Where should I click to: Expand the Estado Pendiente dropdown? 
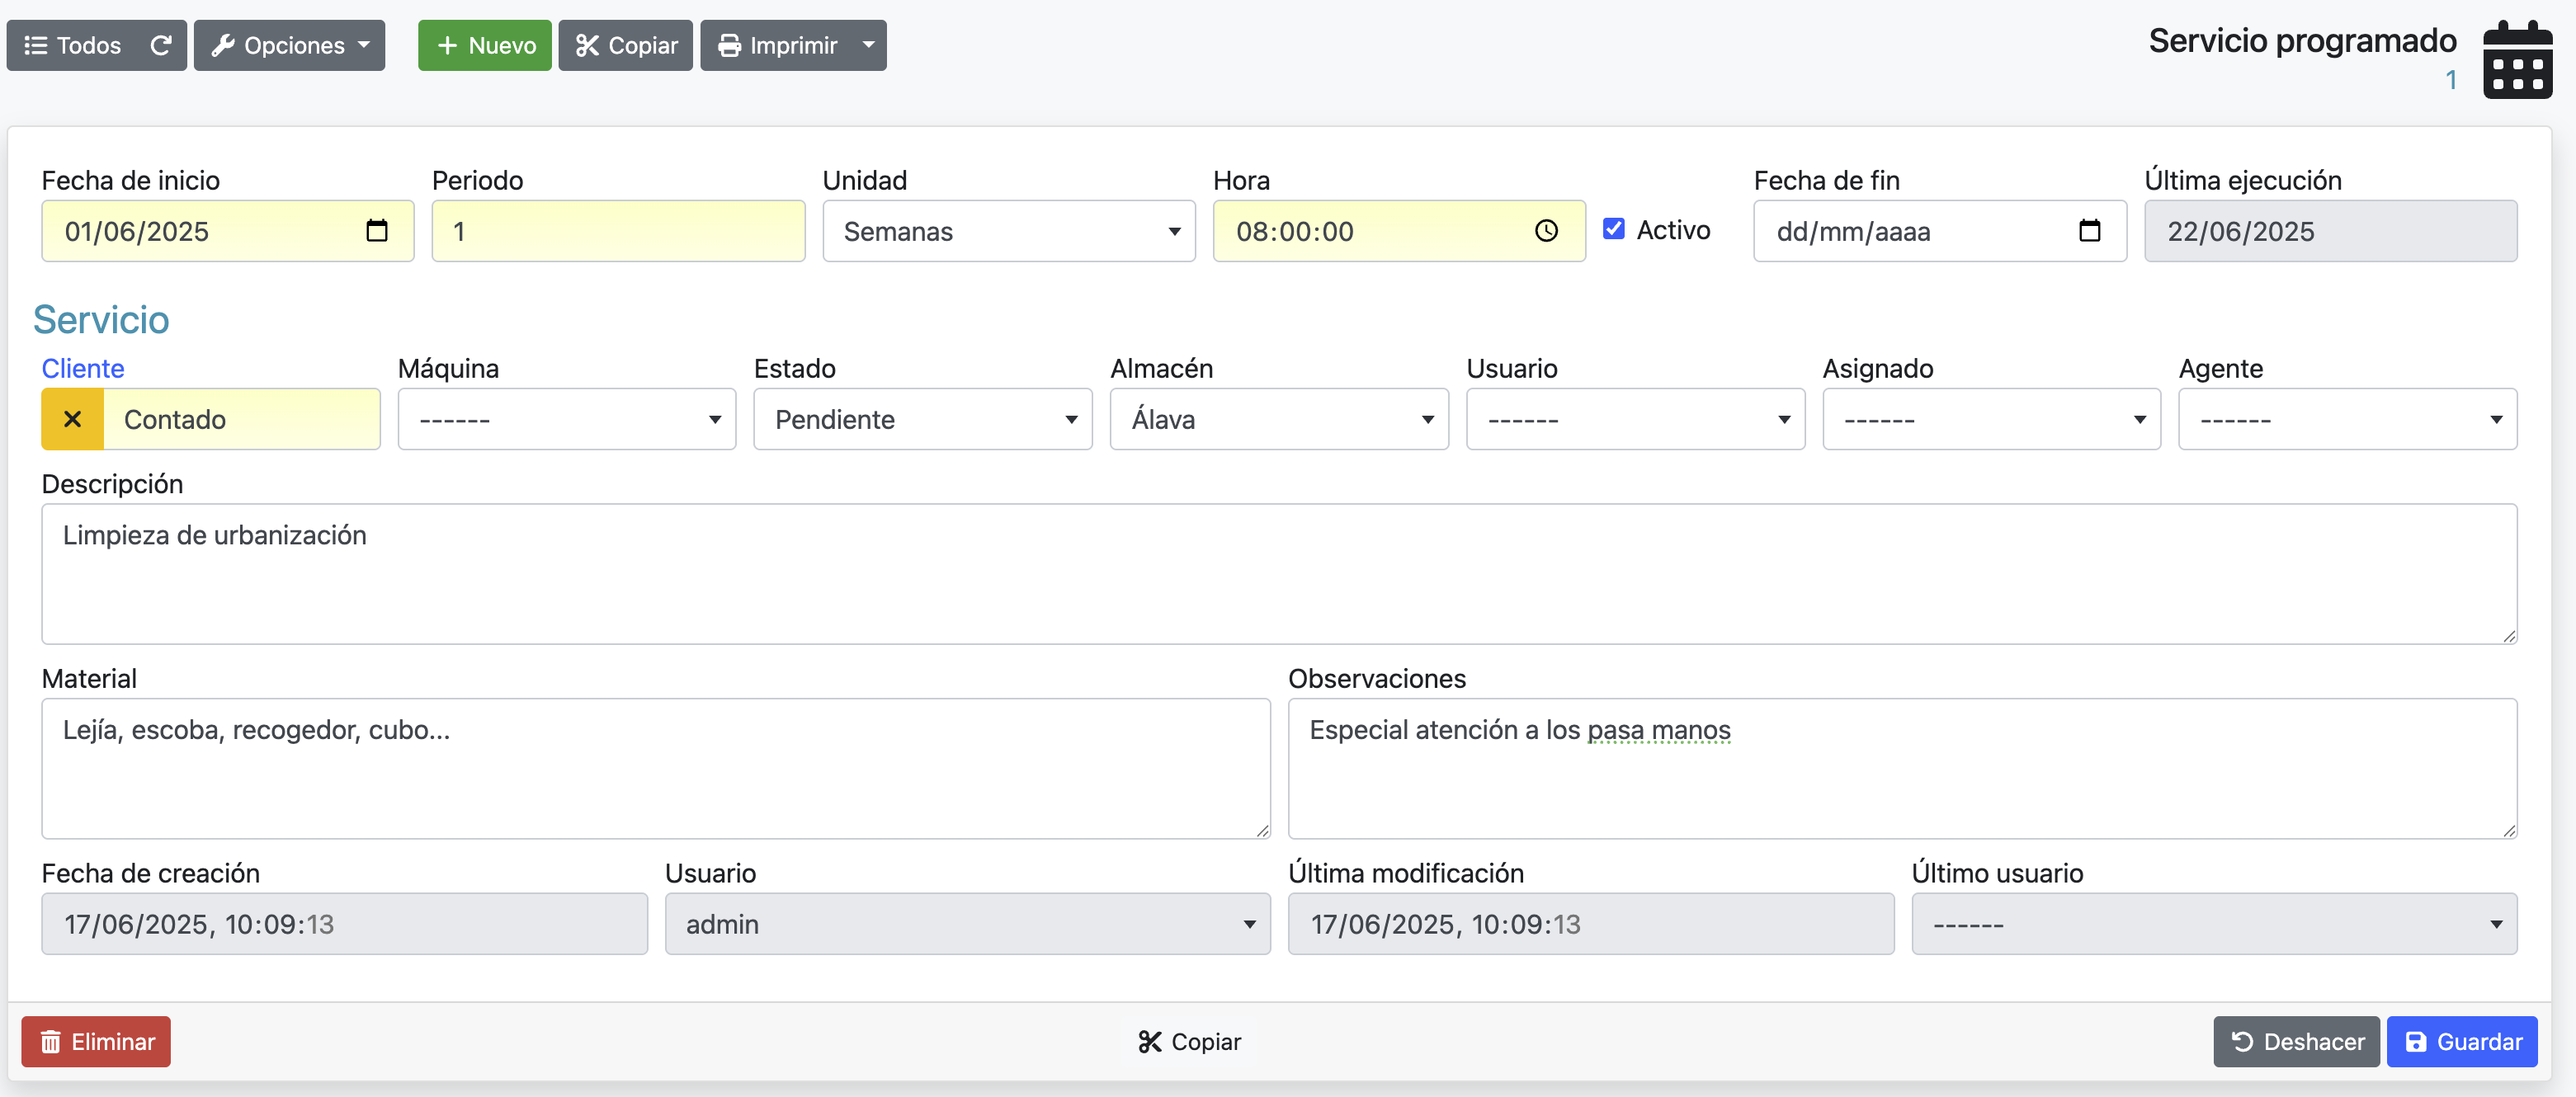(x=922, y=419)
